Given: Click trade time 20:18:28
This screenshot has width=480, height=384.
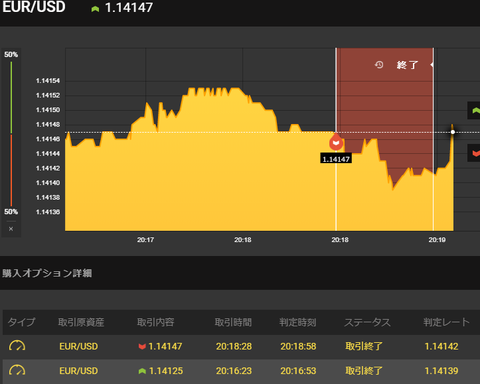Looking at the screenshot, I should (234, 346).
